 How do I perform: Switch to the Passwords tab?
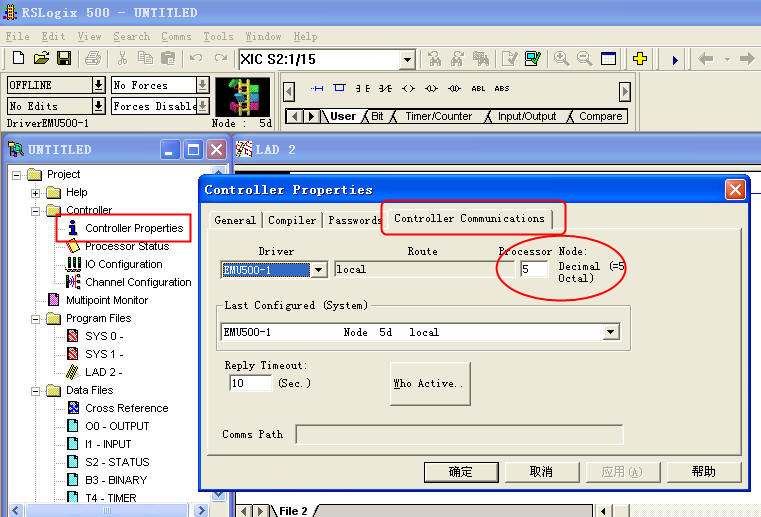(x=354, y=220)
